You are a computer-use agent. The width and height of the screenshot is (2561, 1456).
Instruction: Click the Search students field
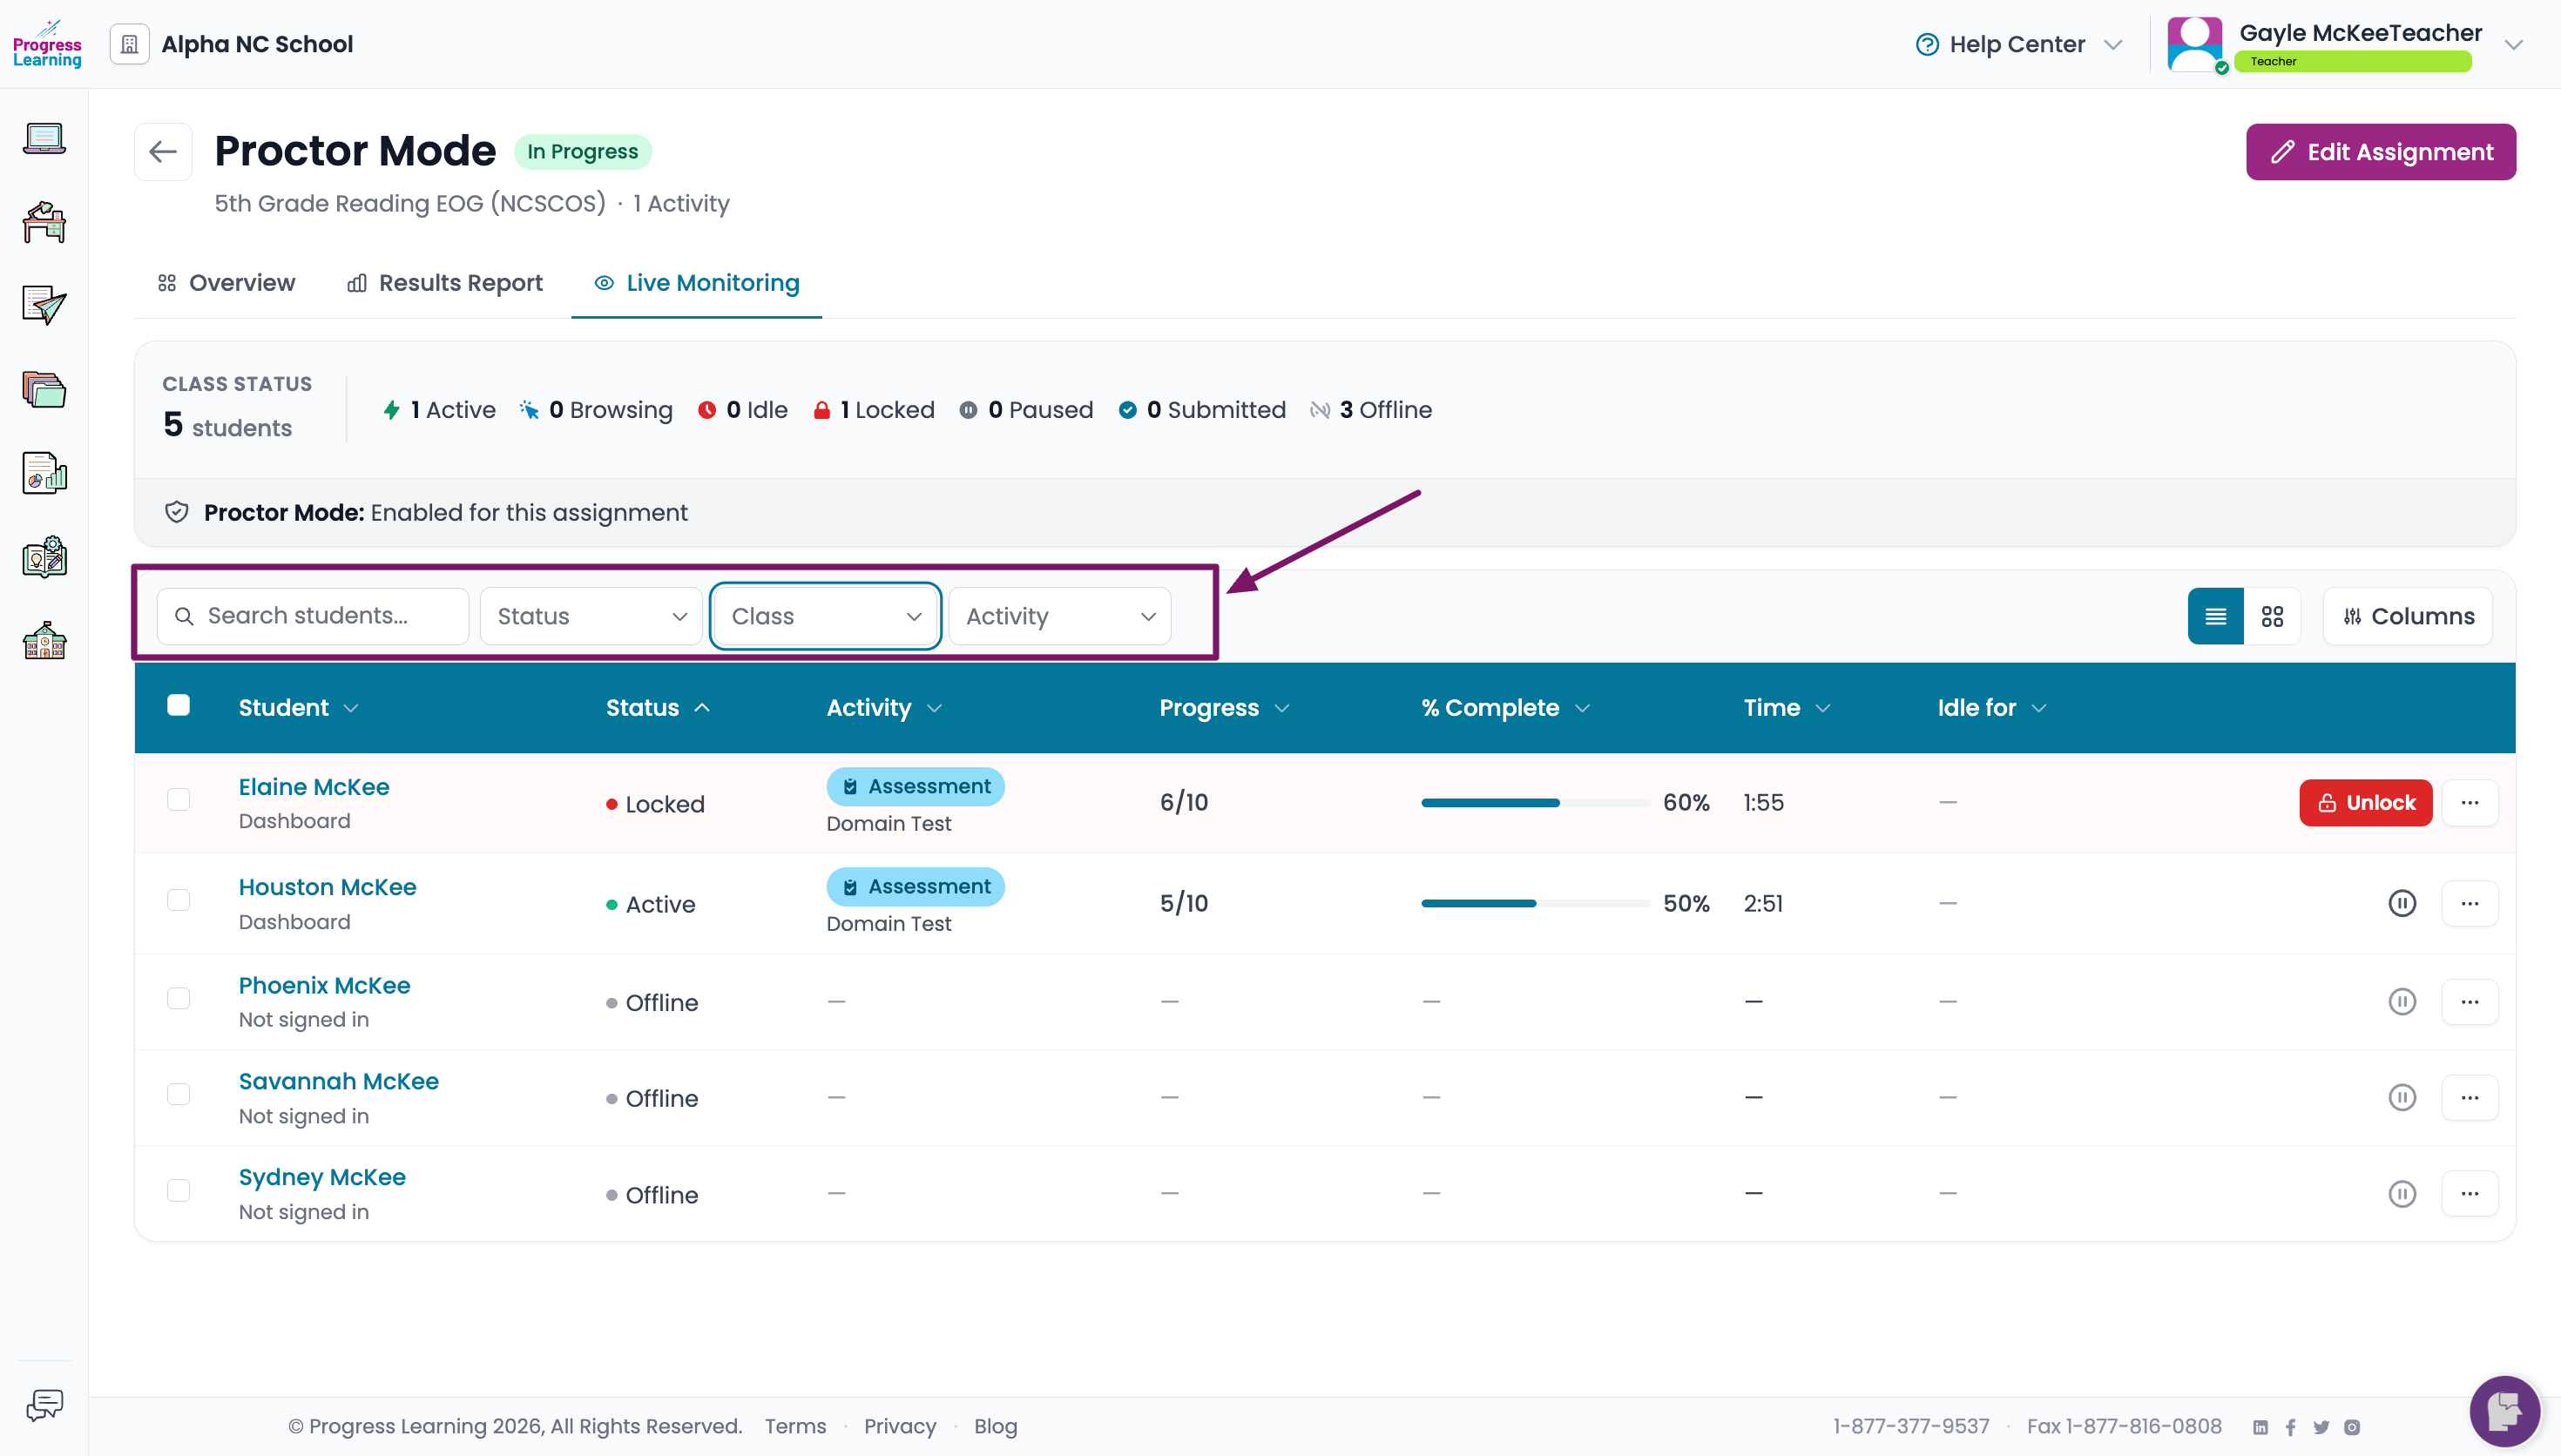point(313,616)
